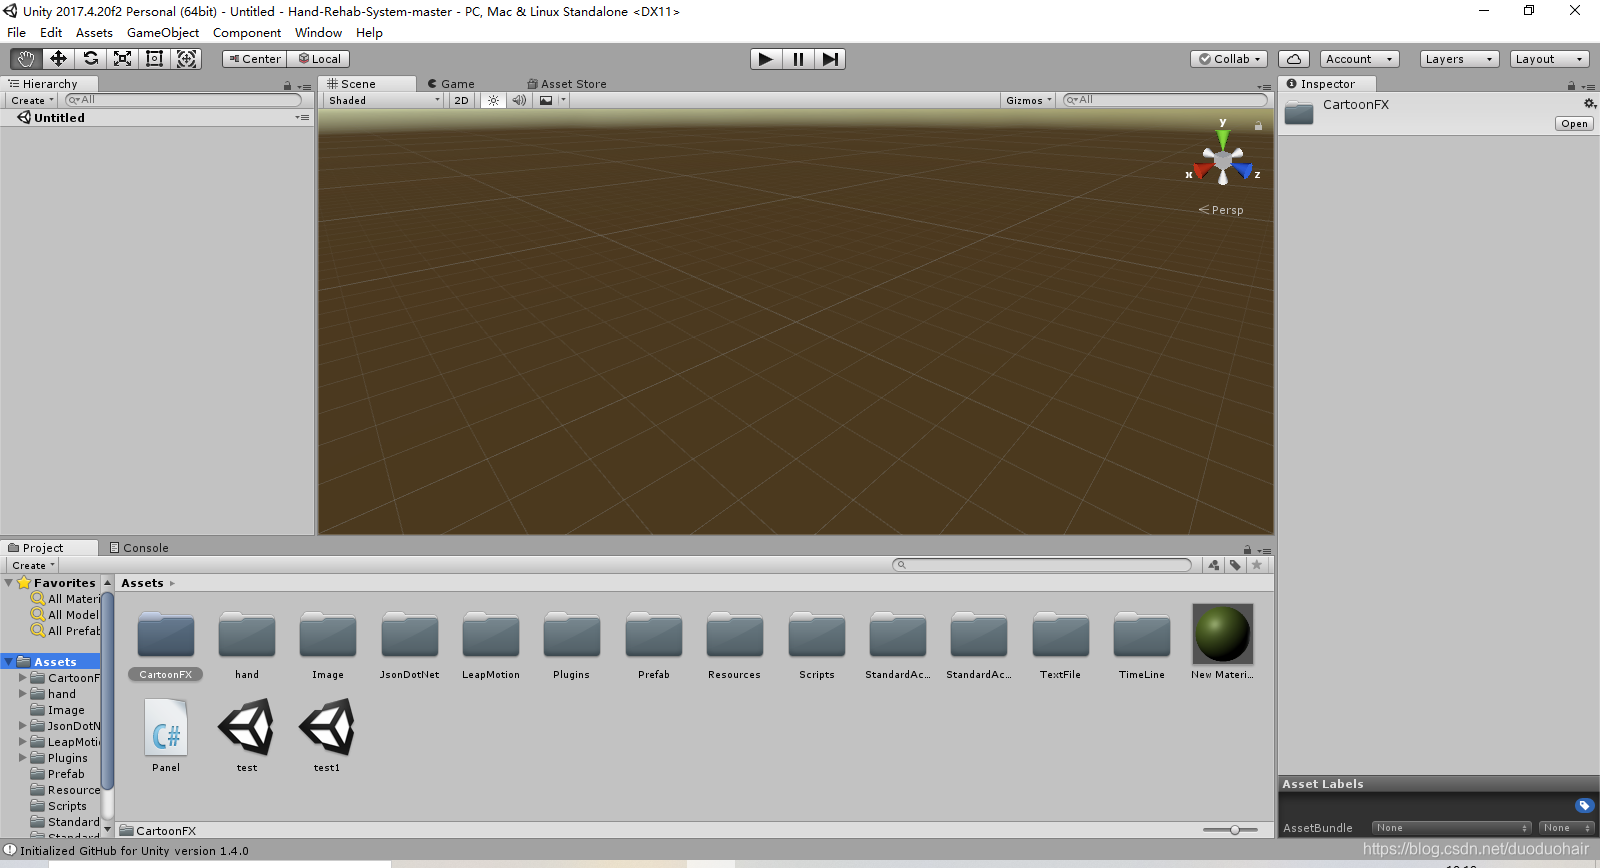The height and width of the screenshot is (868, 1600).
Task: Open the Component menu
Action: coord(247,32)
